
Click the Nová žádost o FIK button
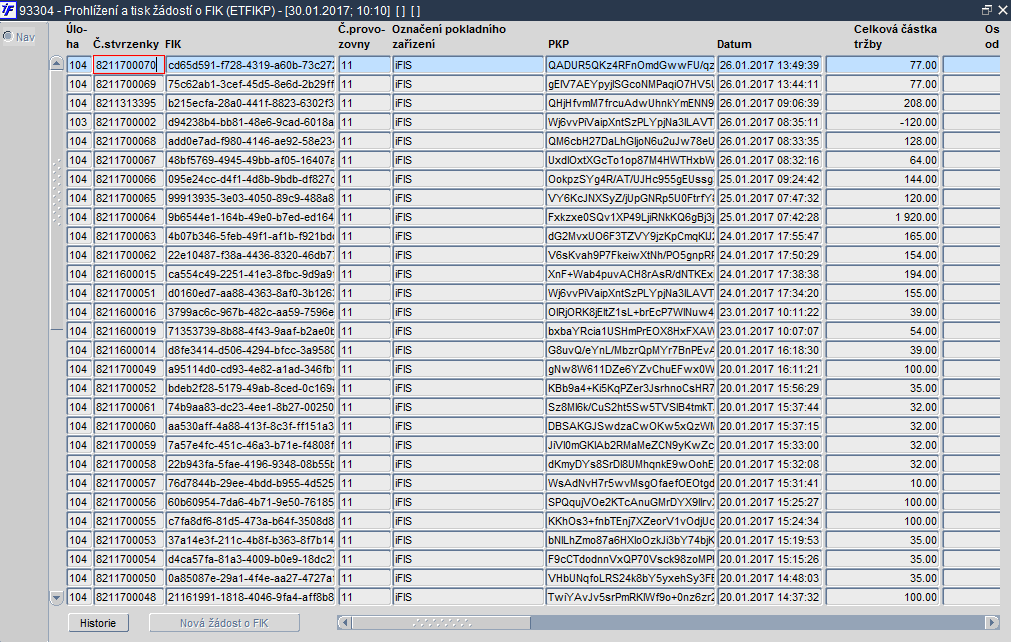pos(224,623)
